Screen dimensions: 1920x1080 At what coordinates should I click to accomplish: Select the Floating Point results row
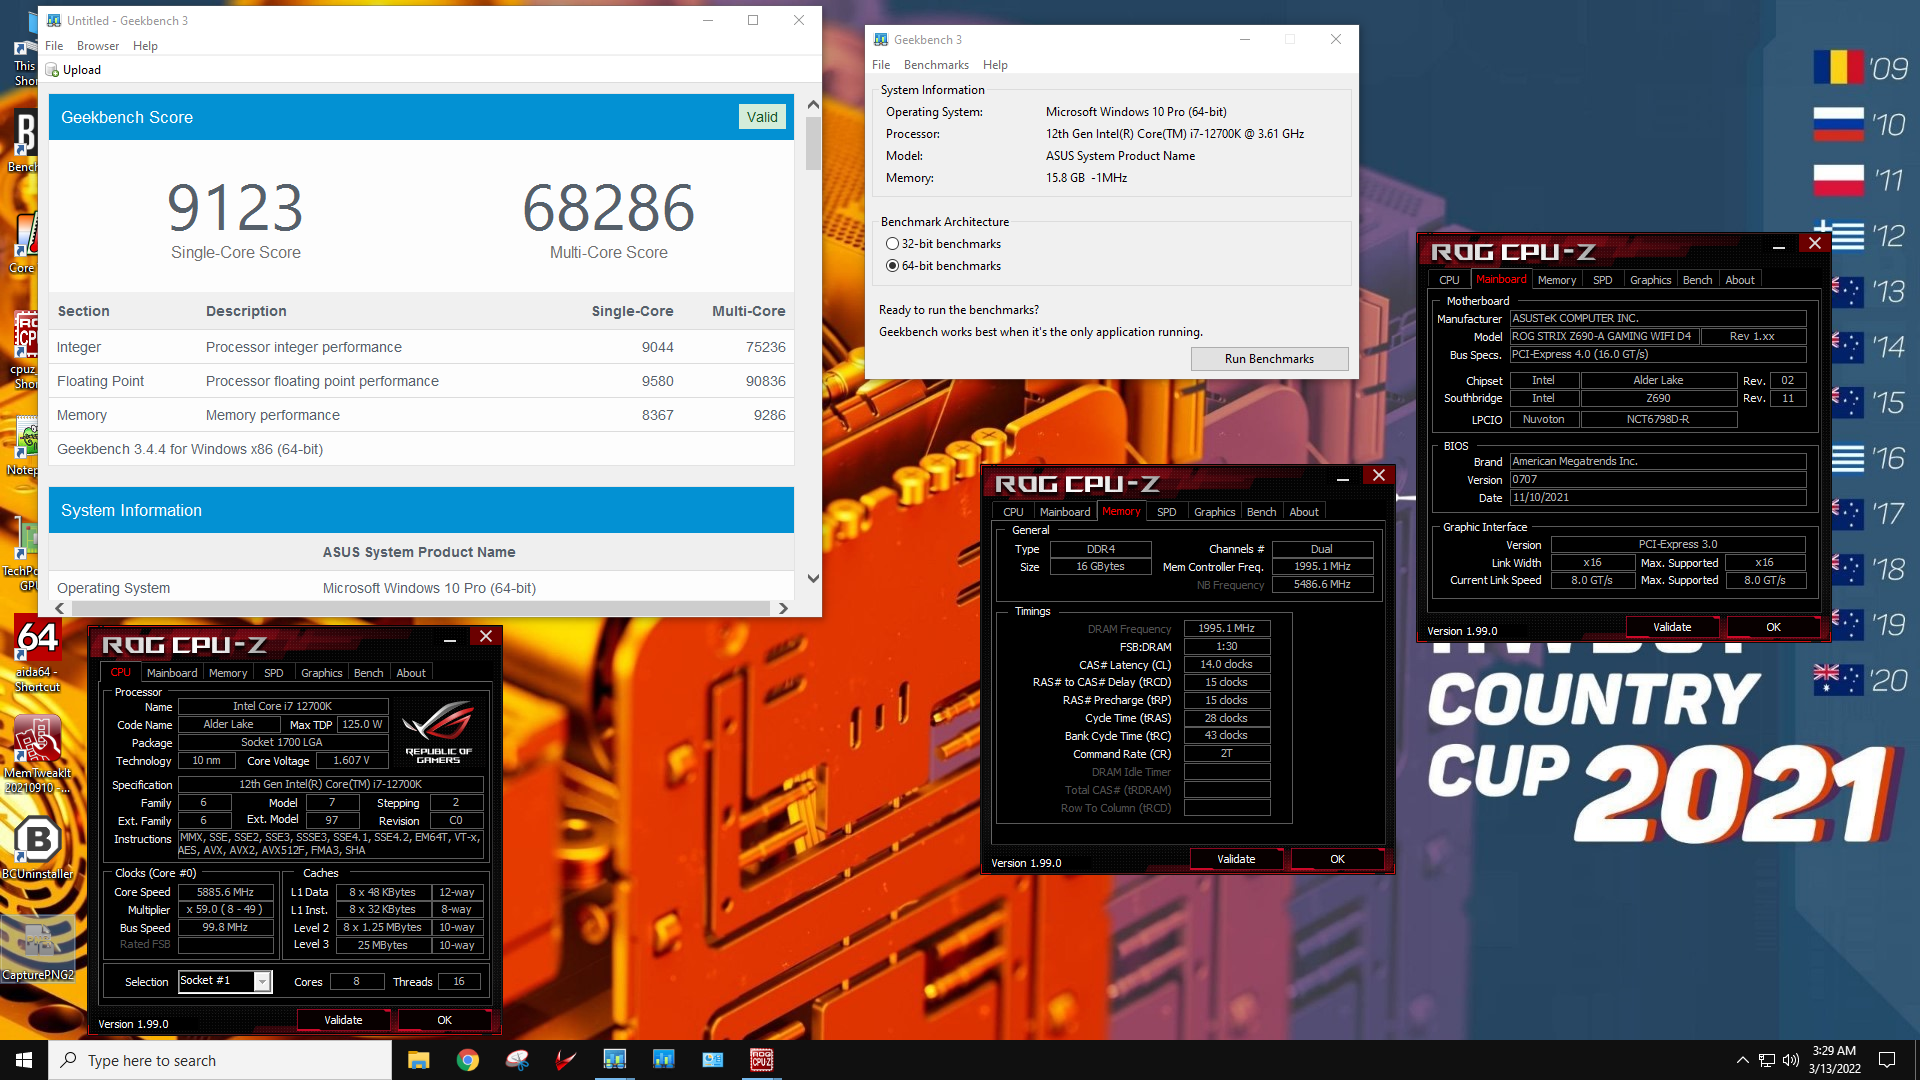tap(421, 381)
